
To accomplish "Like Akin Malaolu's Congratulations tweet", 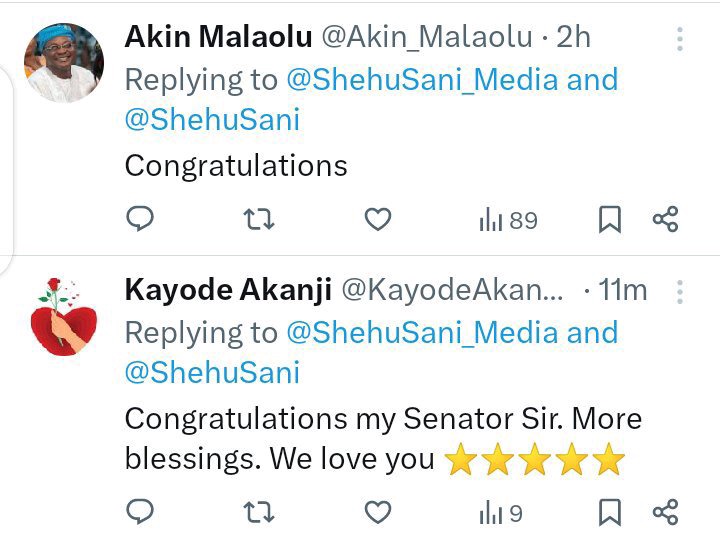I will [x=377, y=219].
